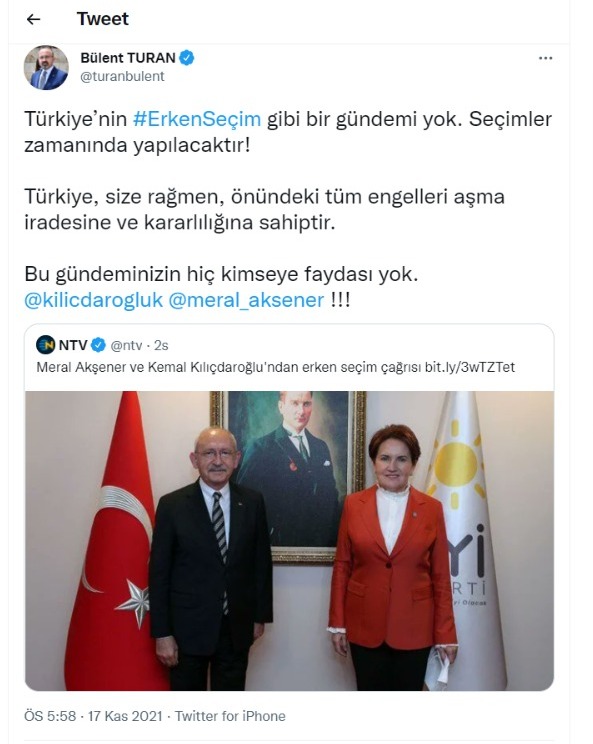Open the @kilicdarogluk mention

tap(93, 300)
